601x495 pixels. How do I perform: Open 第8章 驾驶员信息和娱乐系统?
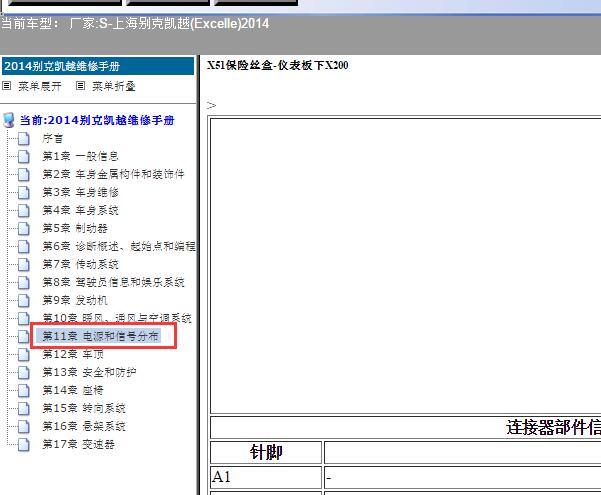113,282
